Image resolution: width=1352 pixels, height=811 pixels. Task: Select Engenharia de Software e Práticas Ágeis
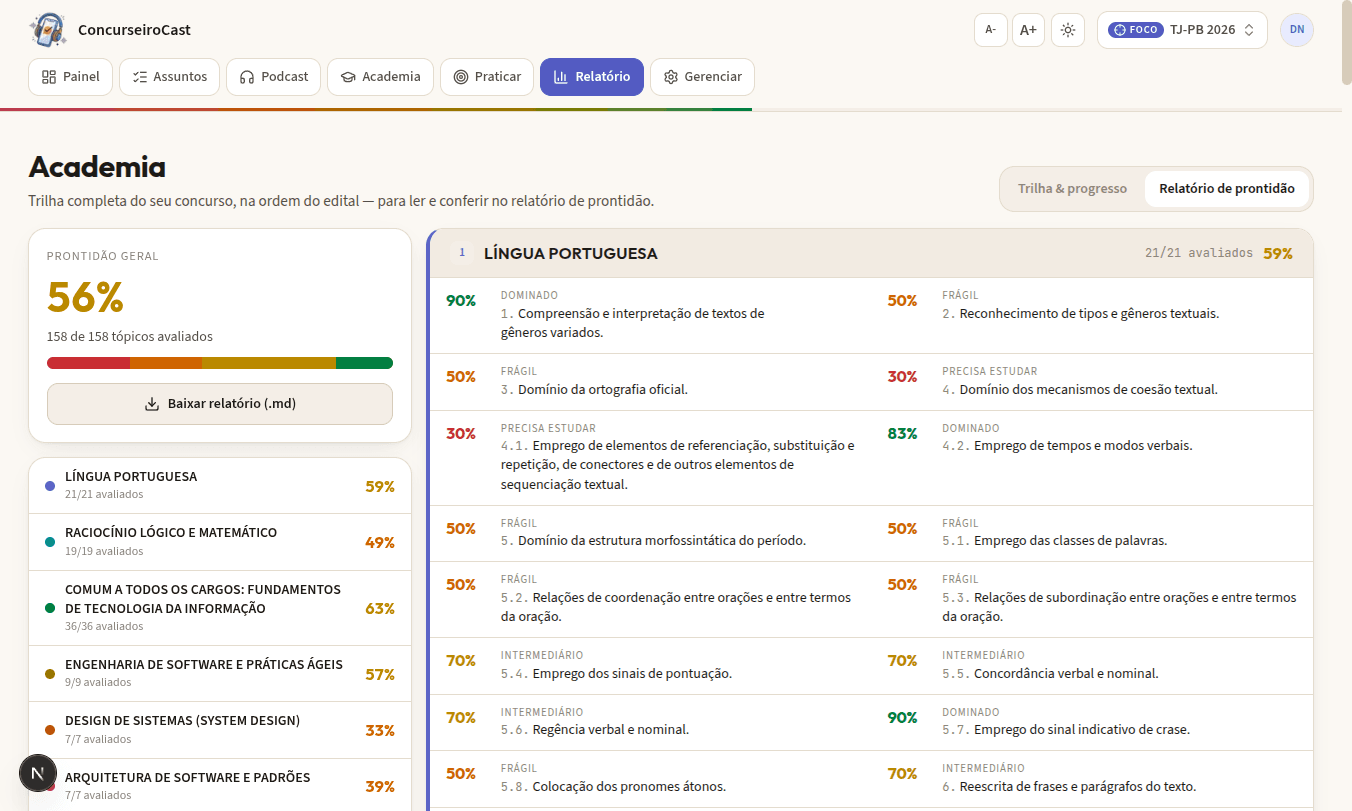[x=220, y=674]
